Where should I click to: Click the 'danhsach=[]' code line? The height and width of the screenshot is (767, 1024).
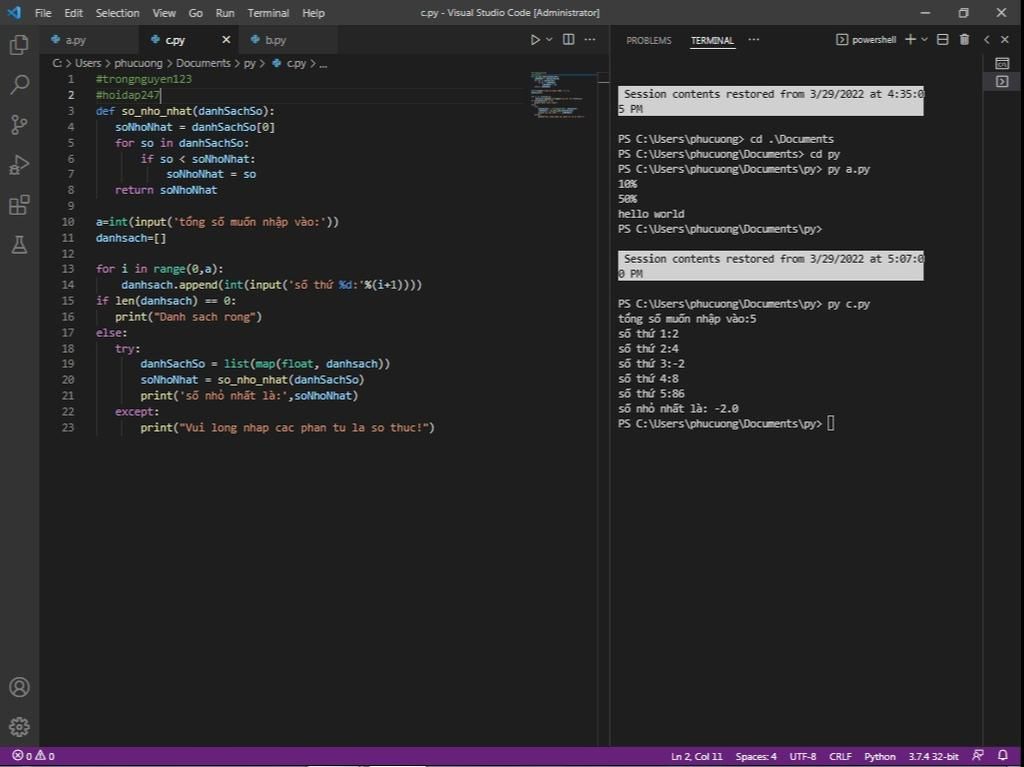pyautogui.click(x=131, y=238)
